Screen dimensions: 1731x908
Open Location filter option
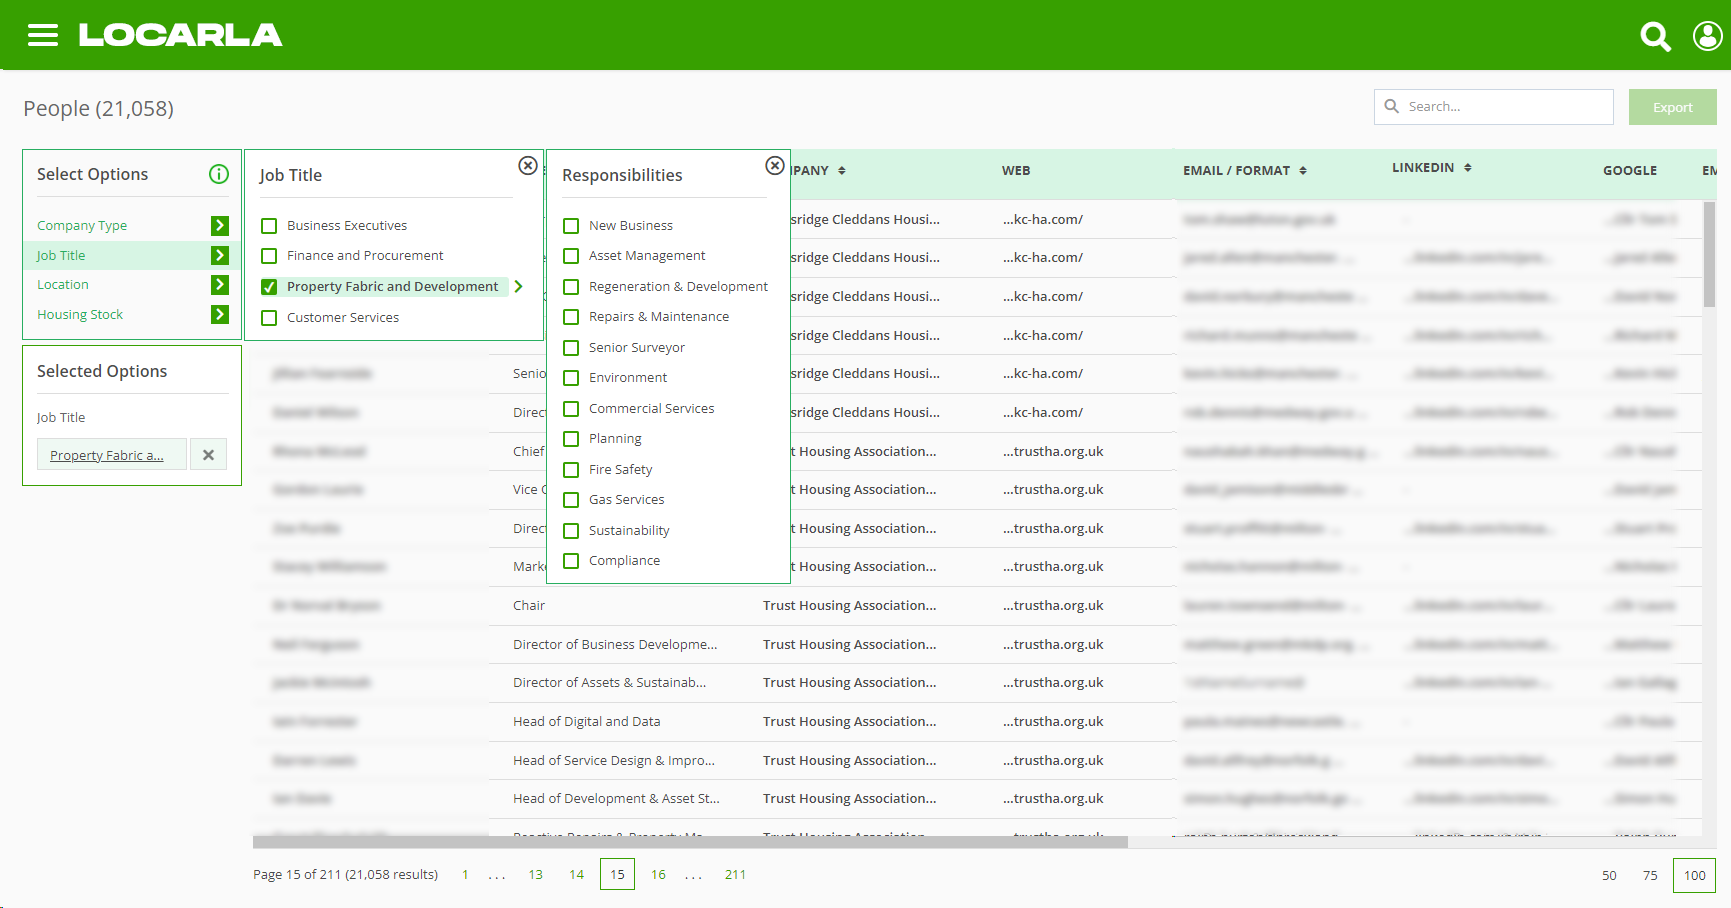pyautogui.click(x=63, y=285)
